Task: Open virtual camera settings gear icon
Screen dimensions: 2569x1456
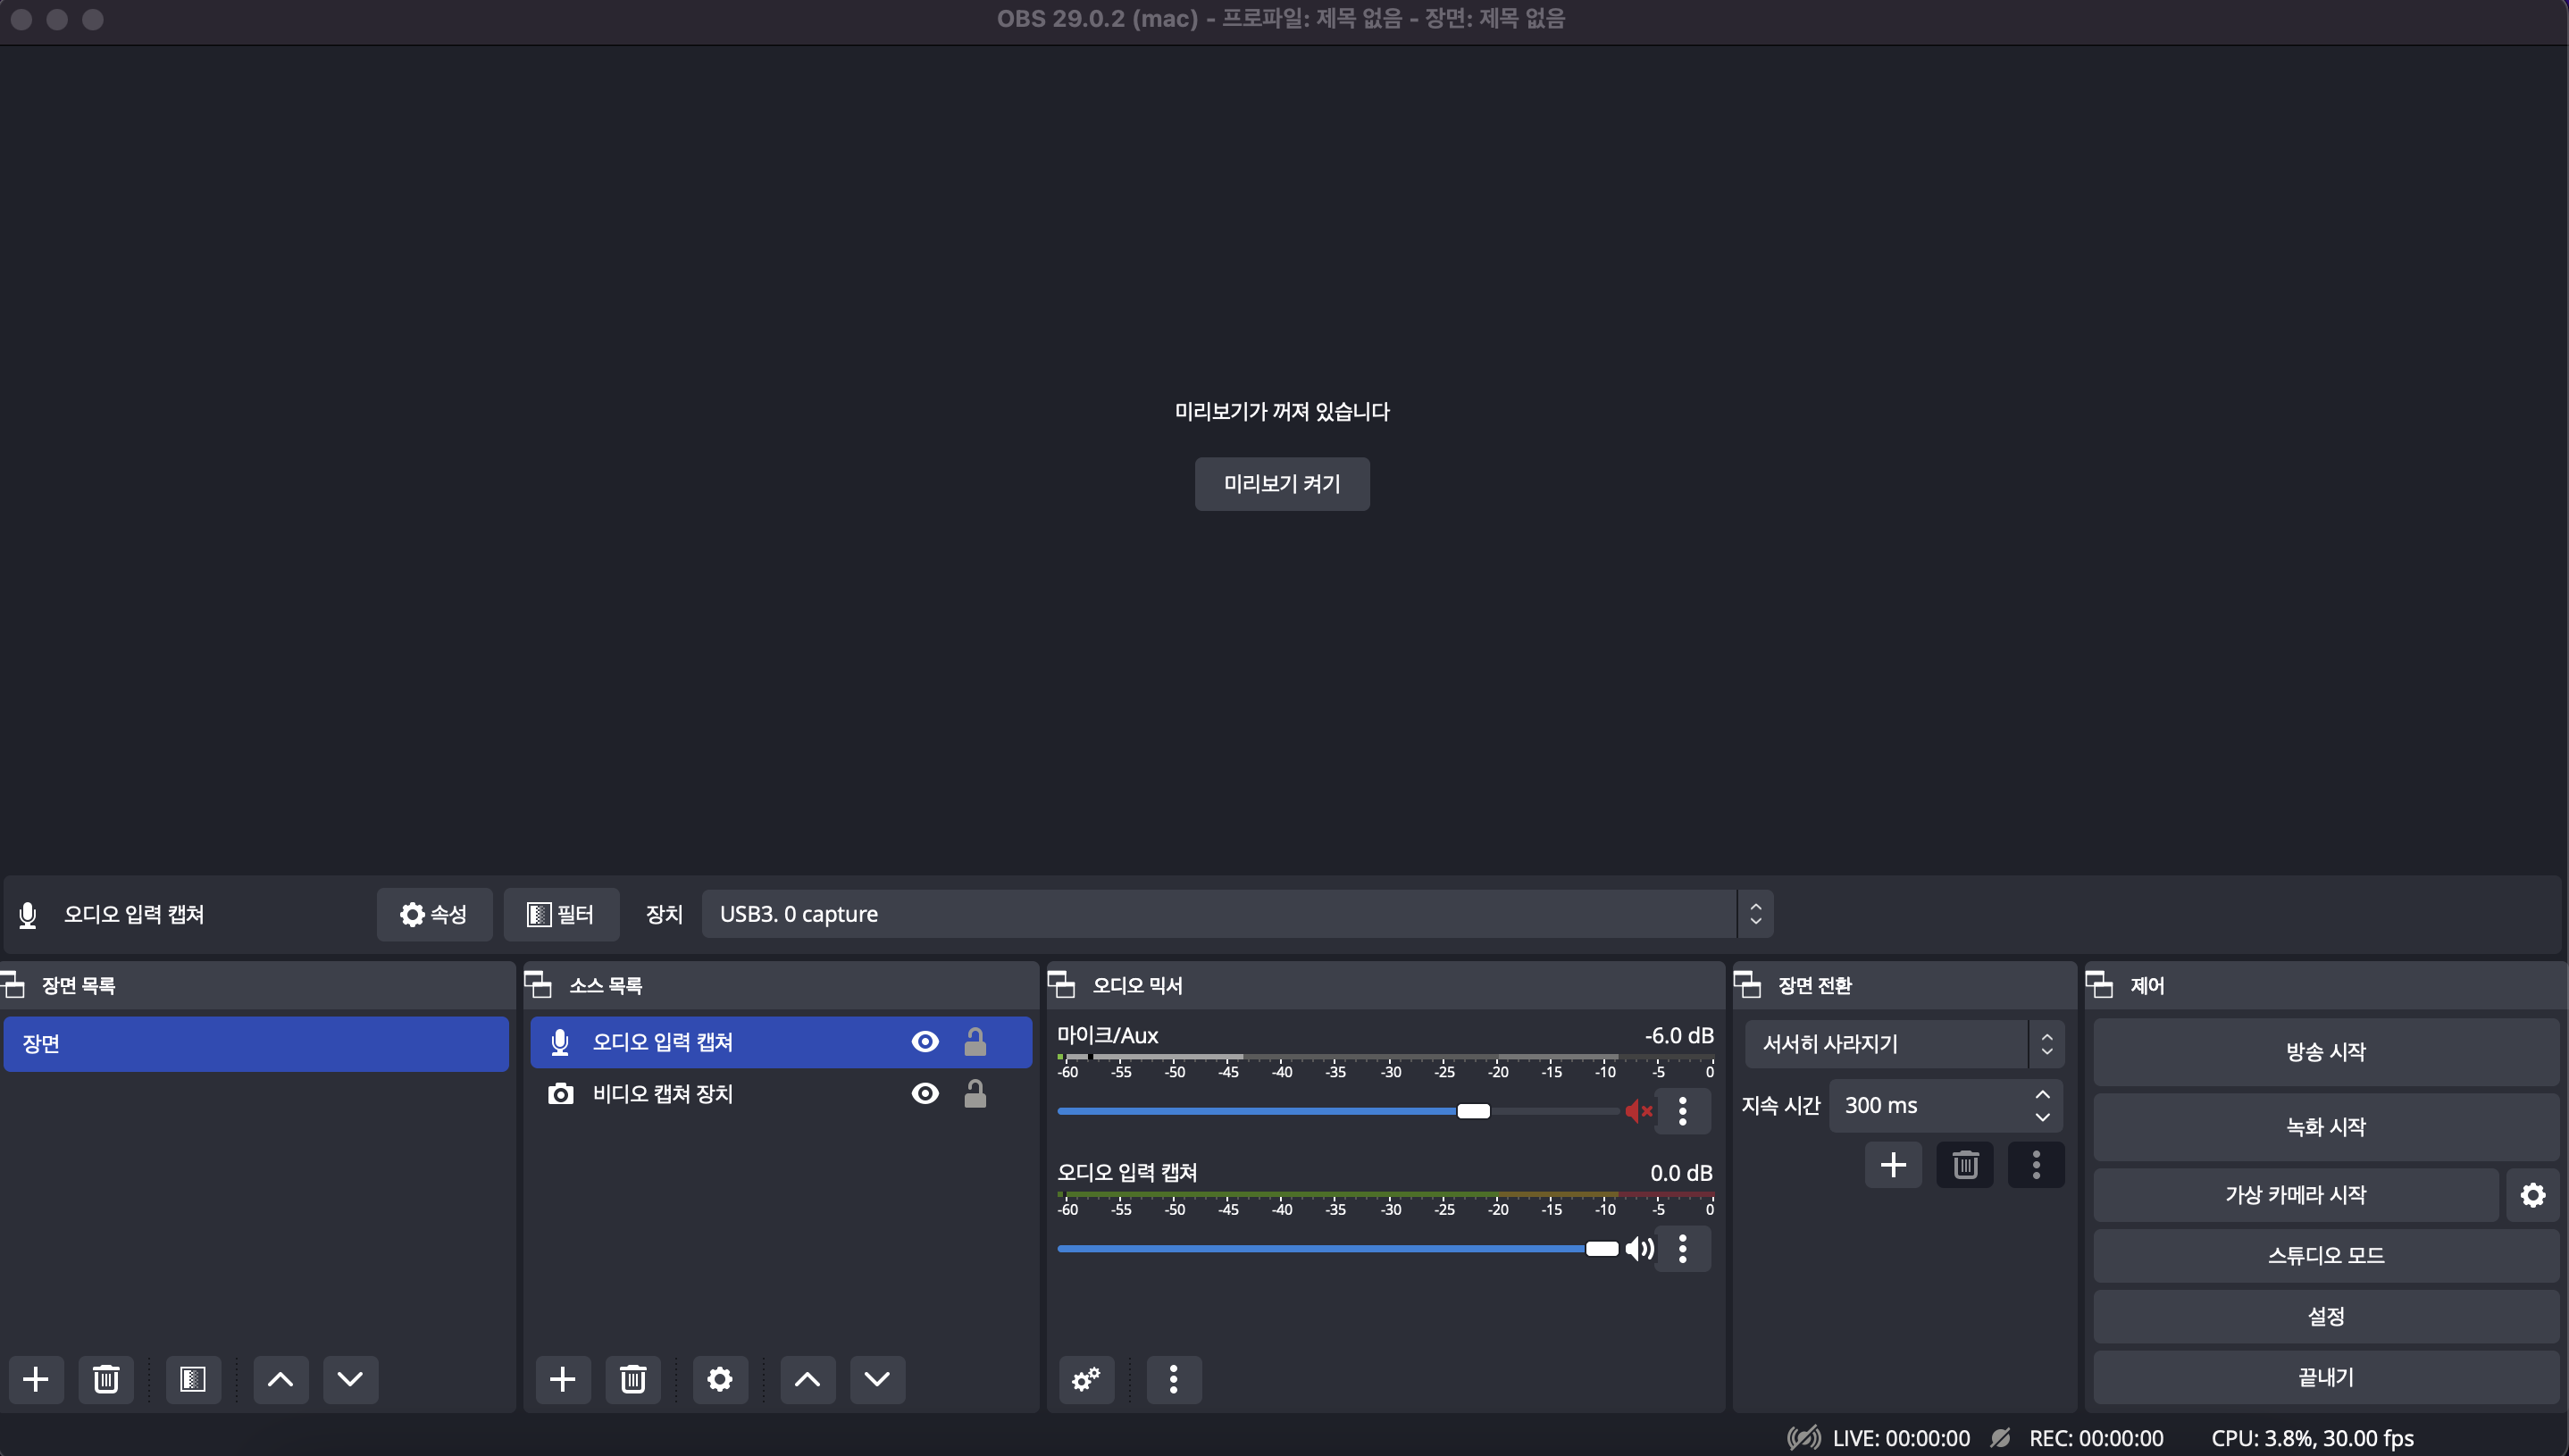Action: [x=2532, y=1194]
